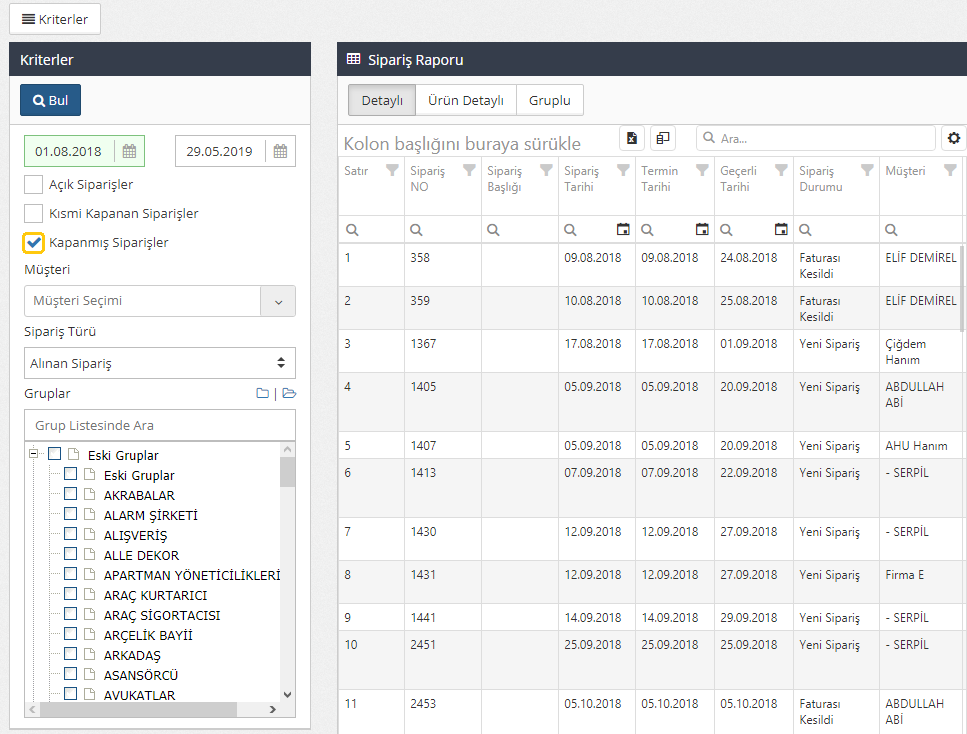Screen dimensions: 967x734
Task: Collapse the Eski Gruplar root tree node
Action: [x=33, y=454]
